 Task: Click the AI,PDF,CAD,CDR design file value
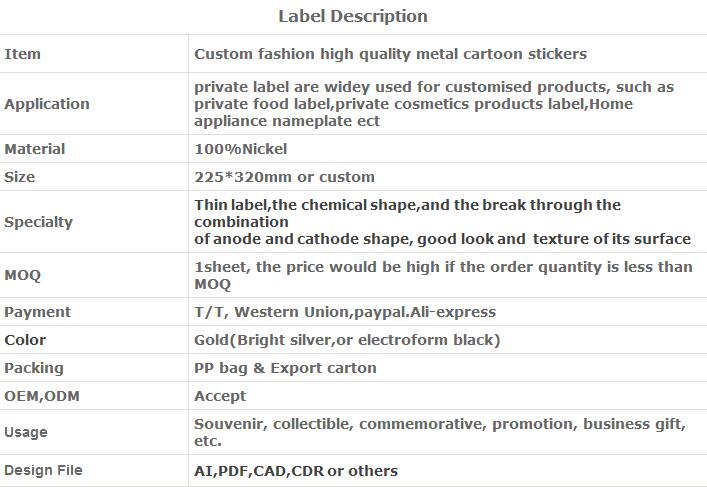click(x=296, y=471)
